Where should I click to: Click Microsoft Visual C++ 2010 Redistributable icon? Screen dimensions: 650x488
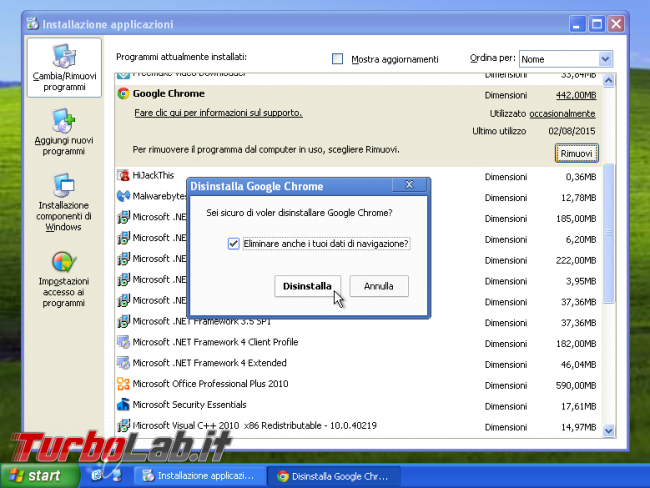[x=123, y=426]
